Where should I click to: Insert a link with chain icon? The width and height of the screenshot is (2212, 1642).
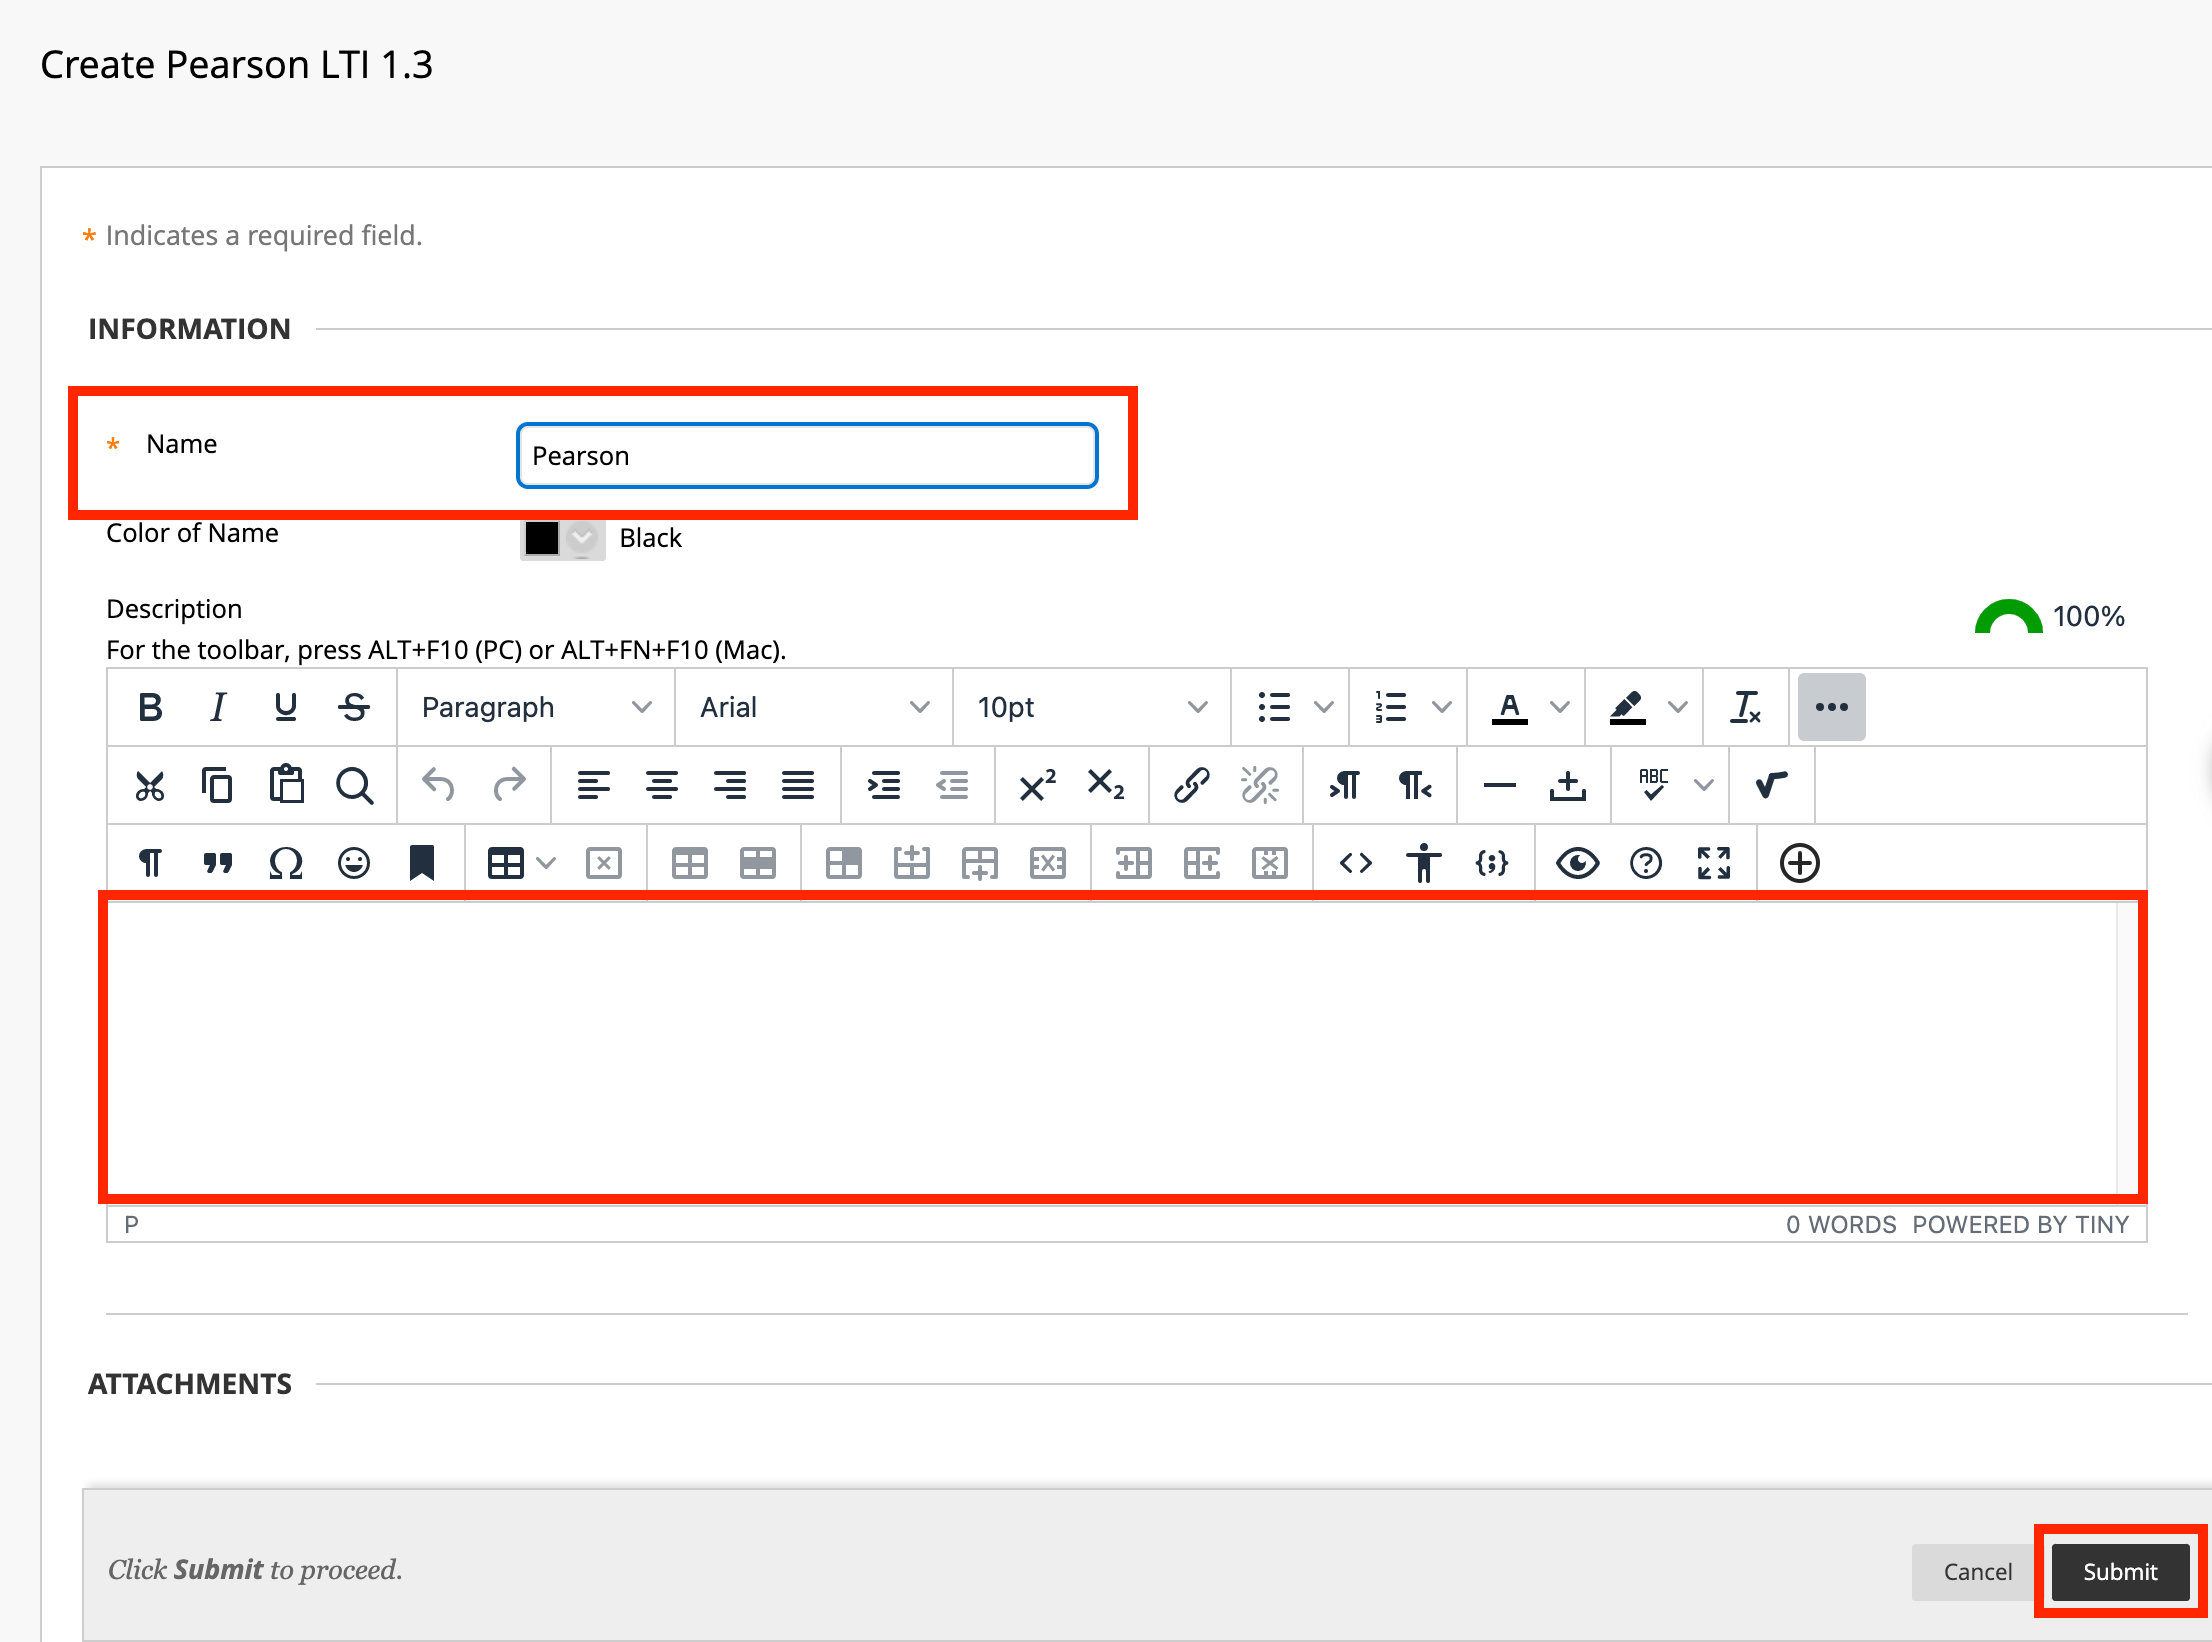click(x=1192, y=785)
